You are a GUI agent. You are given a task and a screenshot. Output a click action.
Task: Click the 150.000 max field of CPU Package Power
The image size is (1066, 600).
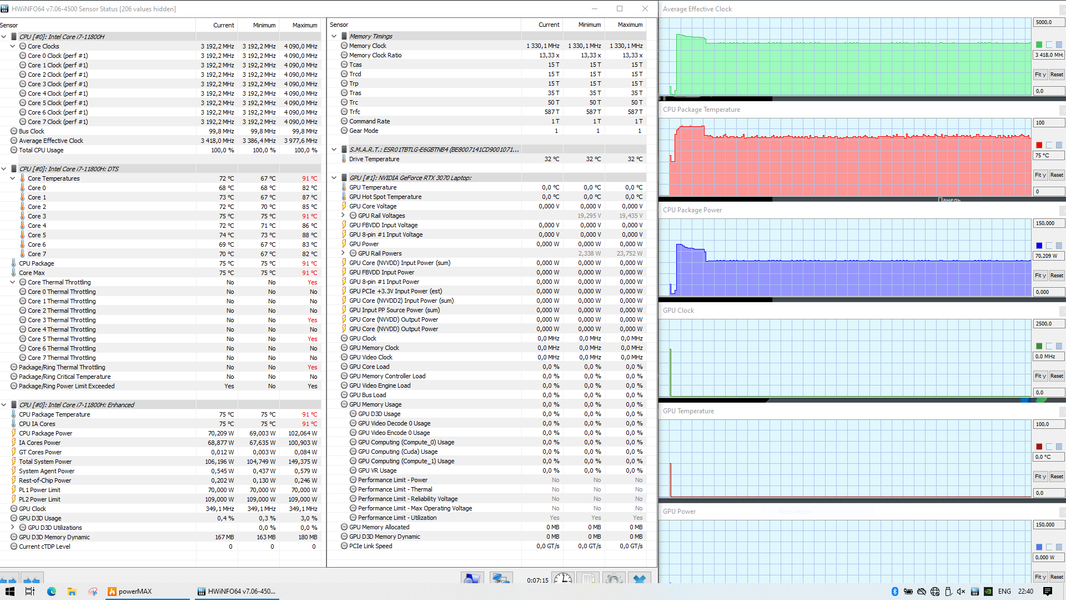click(1048, 224)
